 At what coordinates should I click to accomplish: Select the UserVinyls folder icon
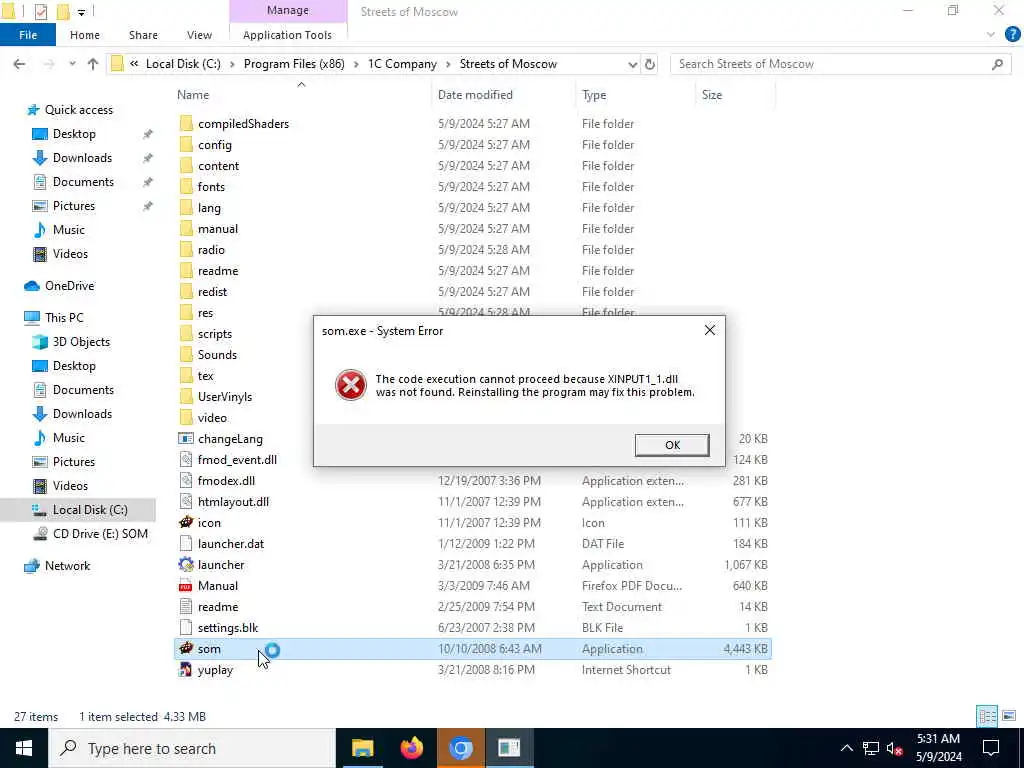click(187, 396)
